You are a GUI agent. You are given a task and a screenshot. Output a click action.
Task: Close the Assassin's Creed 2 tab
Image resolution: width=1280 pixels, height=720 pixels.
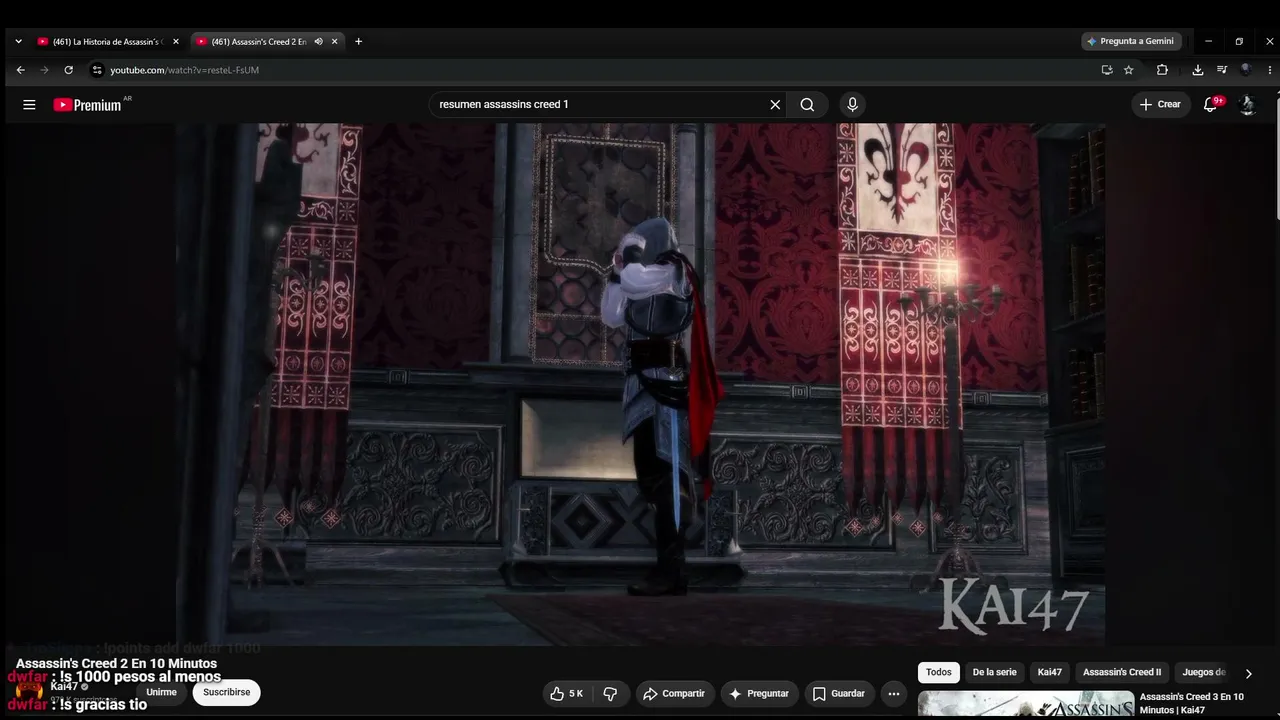[x=335, y=41]
